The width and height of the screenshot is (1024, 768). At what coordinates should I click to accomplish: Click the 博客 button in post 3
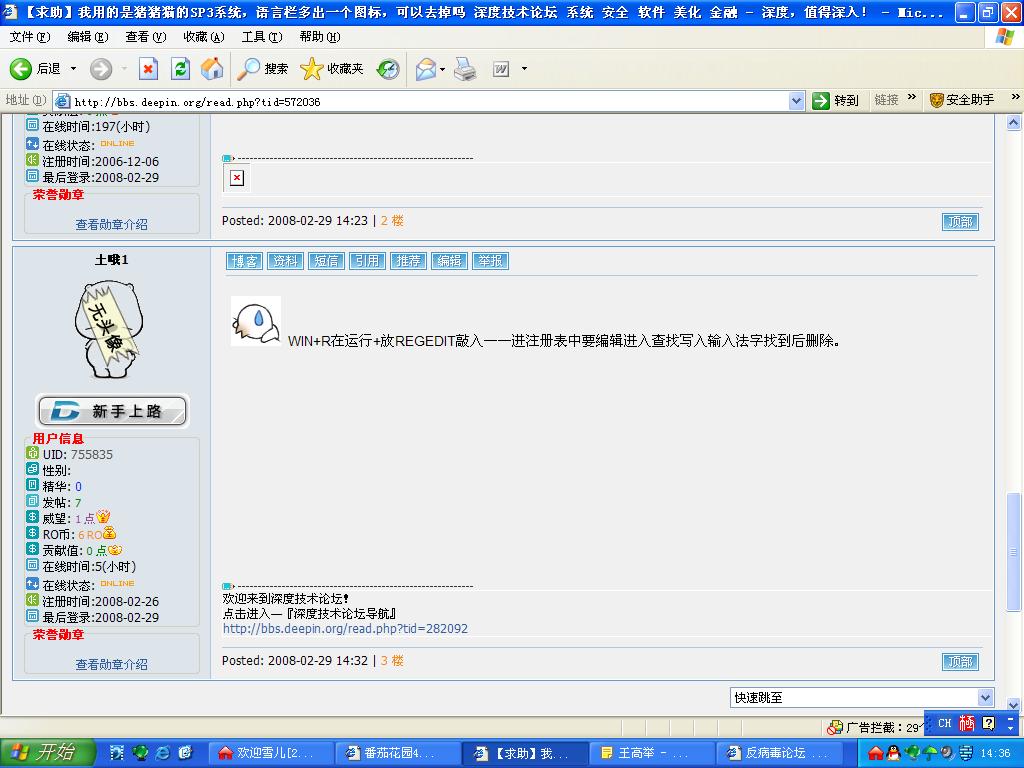[x=244, y=261]
